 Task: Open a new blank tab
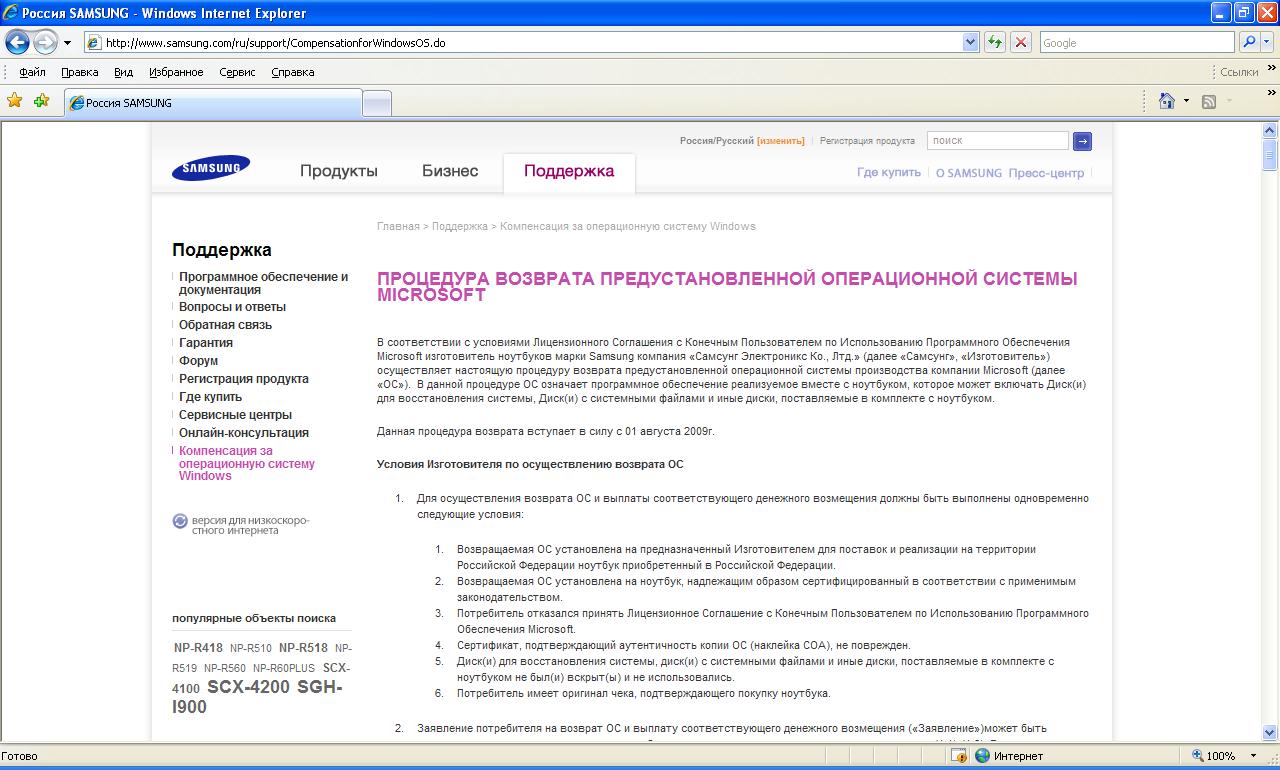tap(376, 104)
